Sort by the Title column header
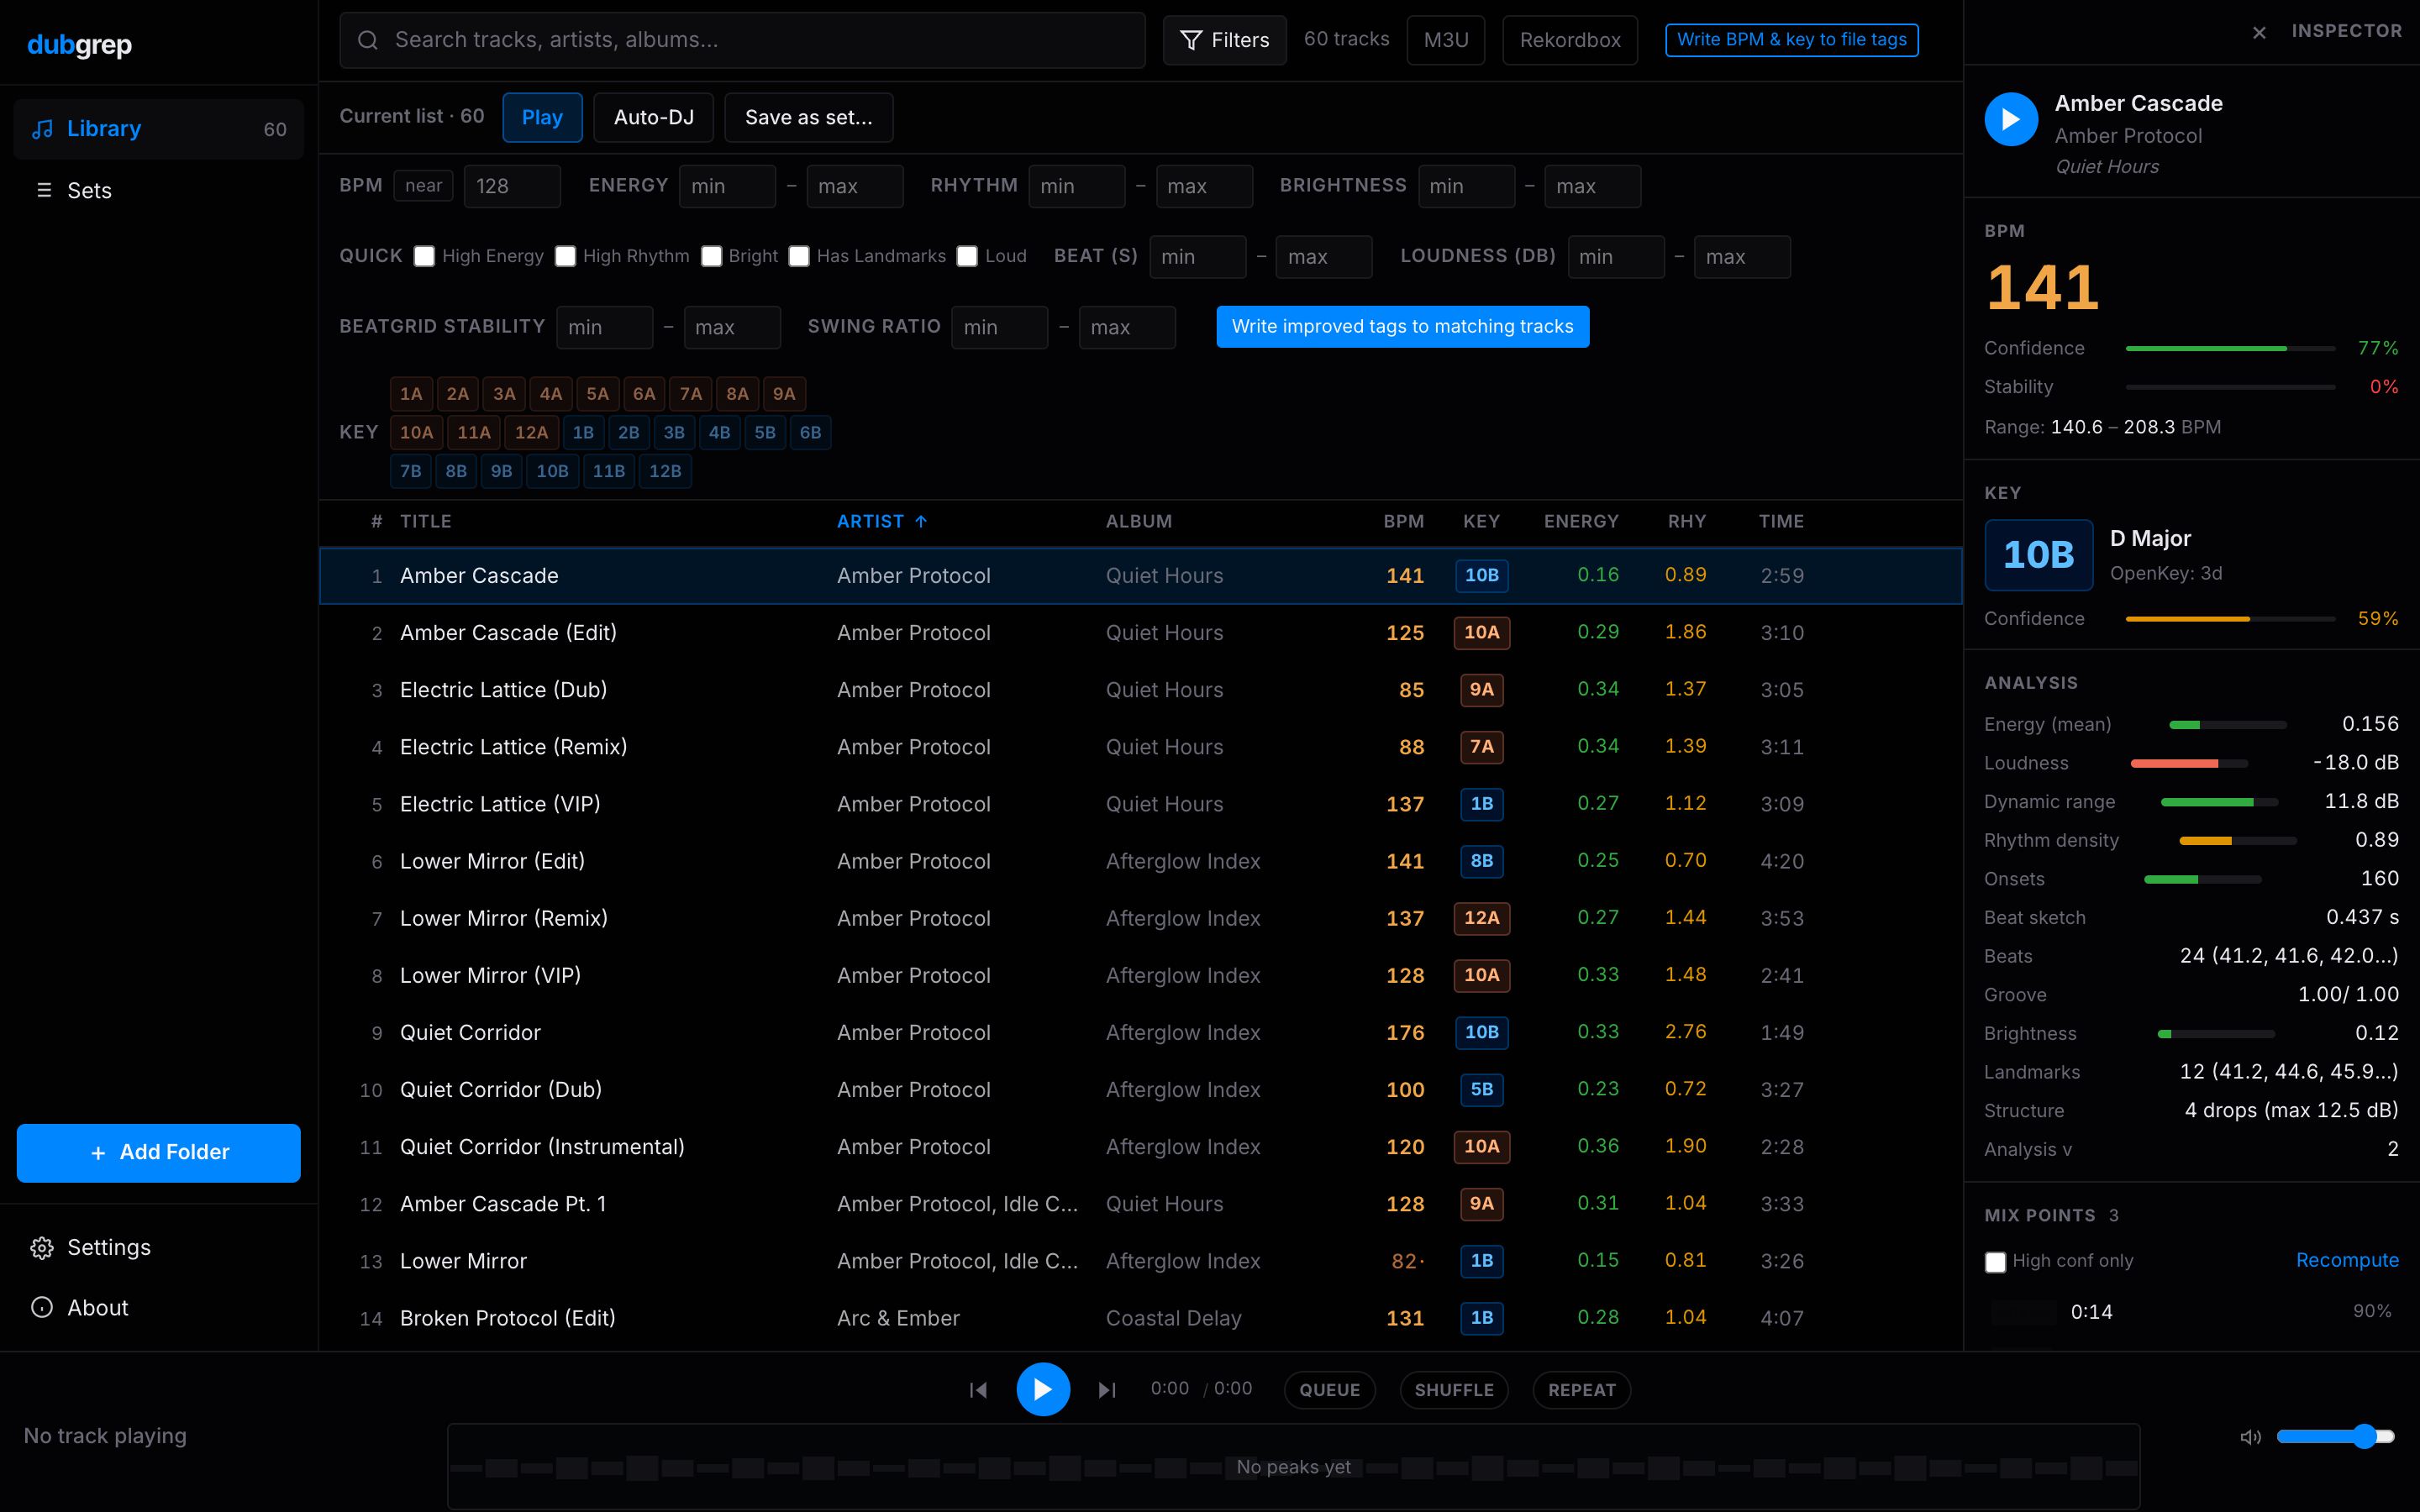This screenshot has height=1512, width=2420. (425, 522)
